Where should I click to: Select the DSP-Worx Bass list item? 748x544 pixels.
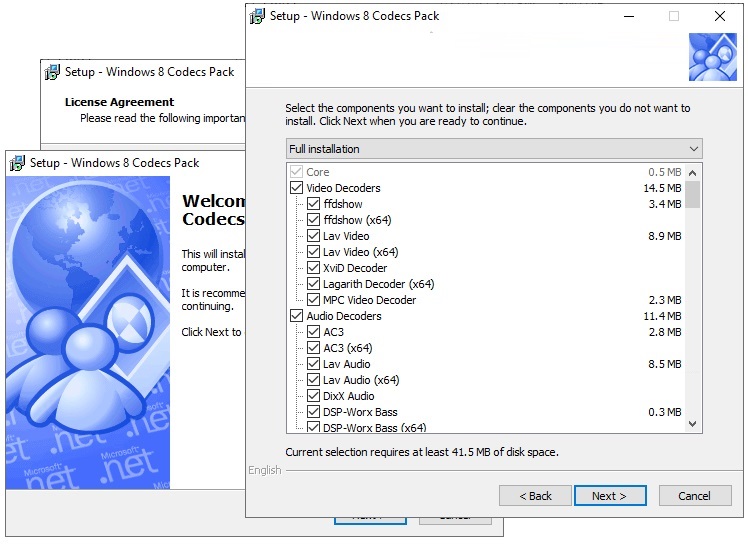tap(360, 412)
